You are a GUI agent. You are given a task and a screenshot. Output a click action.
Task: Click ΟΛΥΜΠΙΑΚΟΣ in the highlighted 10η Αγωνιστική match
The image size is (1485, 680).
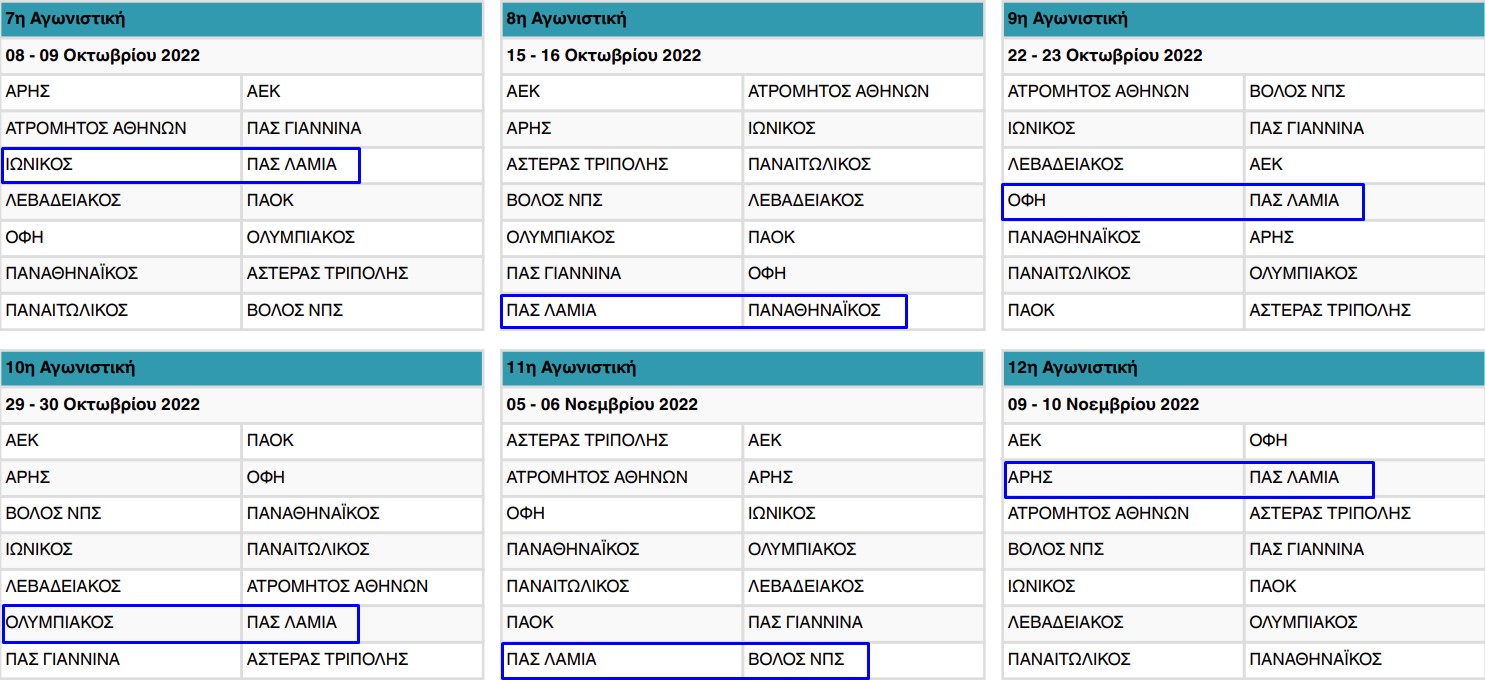click(x=60, y=622)
